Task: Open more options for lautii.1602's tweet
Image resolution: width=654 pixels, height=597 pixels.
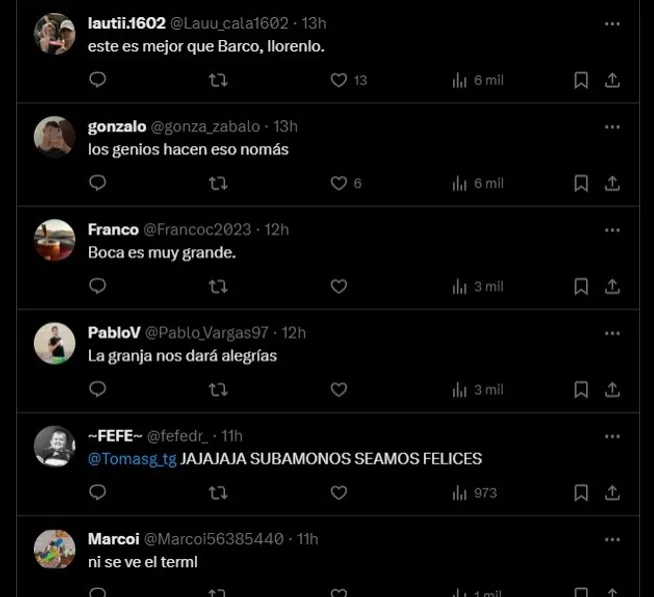Action: [x=612, y=24]
